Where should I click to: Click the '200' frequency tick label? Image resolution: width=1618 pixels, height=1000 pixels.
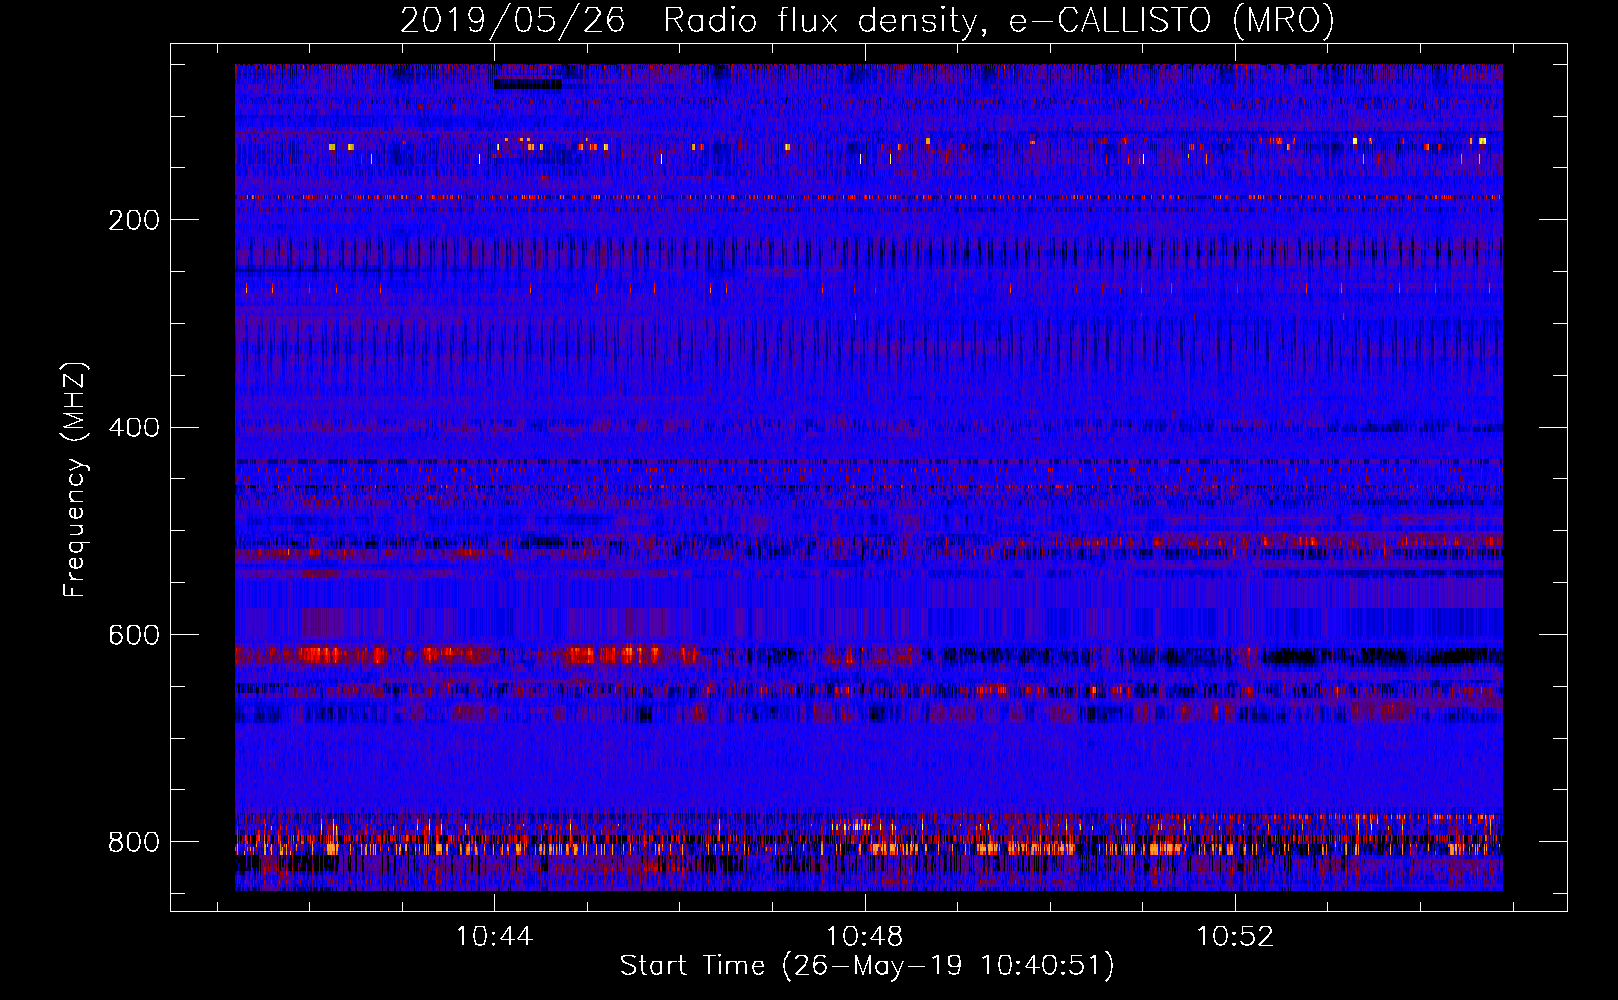(134, 220)
